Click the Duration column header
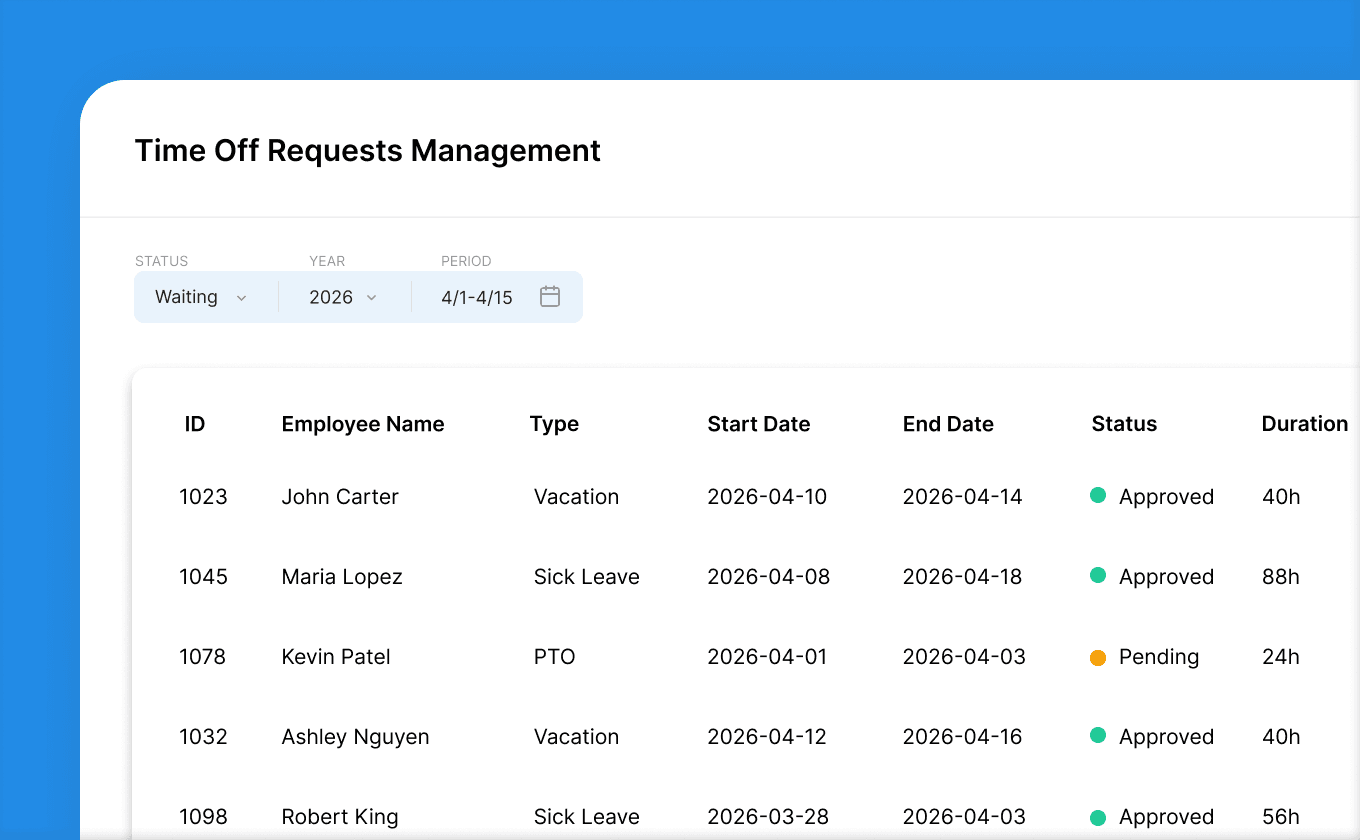Viewport: 1360px width, 840px height. click(x=1305, y=424)
